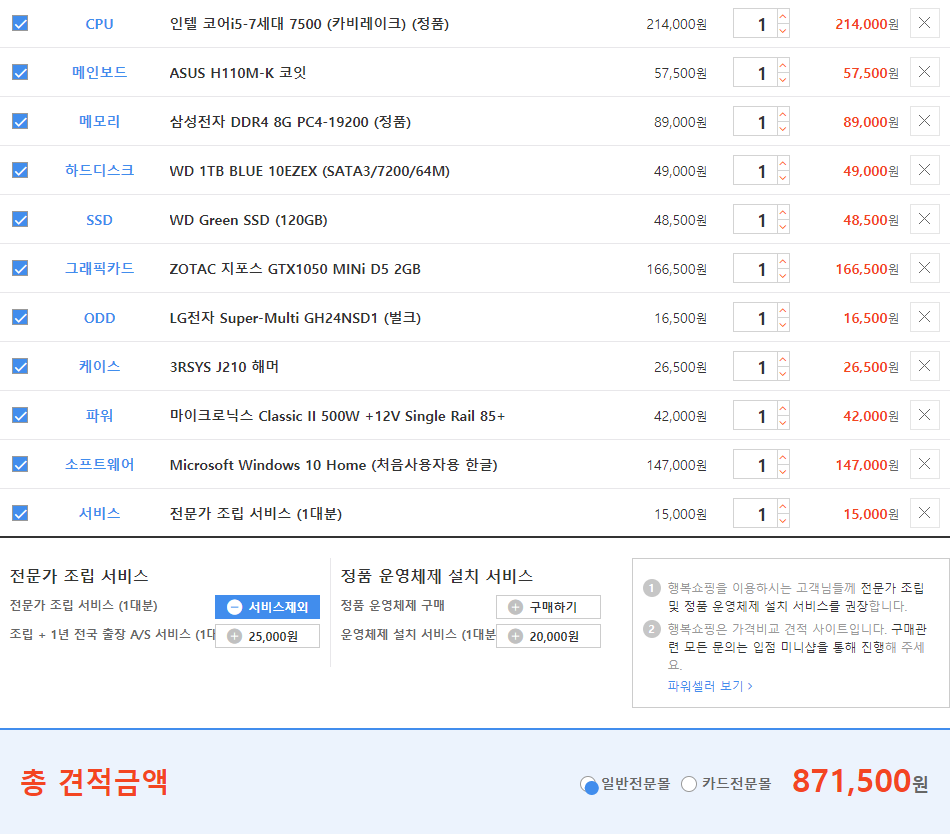Open the 하드디스크 category link
This screenshot has width=951, height=834.
click(x=99, y=170)
